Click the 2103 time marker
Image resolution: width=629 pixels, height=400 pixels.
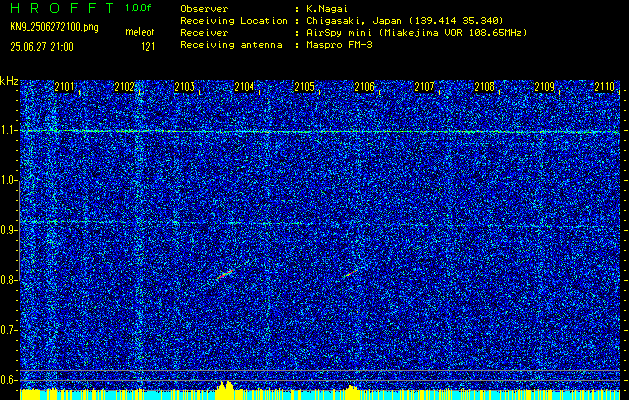185,87
